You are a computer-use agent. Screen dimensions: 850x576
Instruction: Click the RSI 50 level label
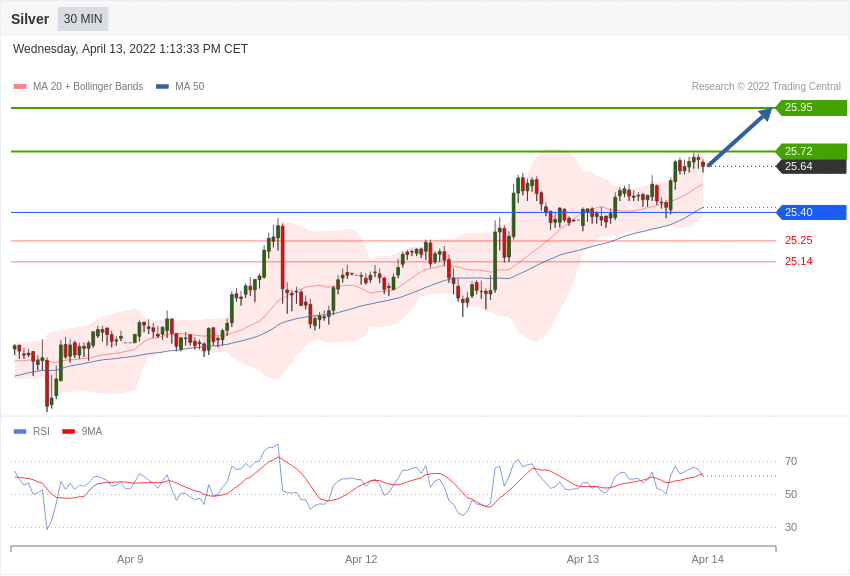[x=791, y=494]
